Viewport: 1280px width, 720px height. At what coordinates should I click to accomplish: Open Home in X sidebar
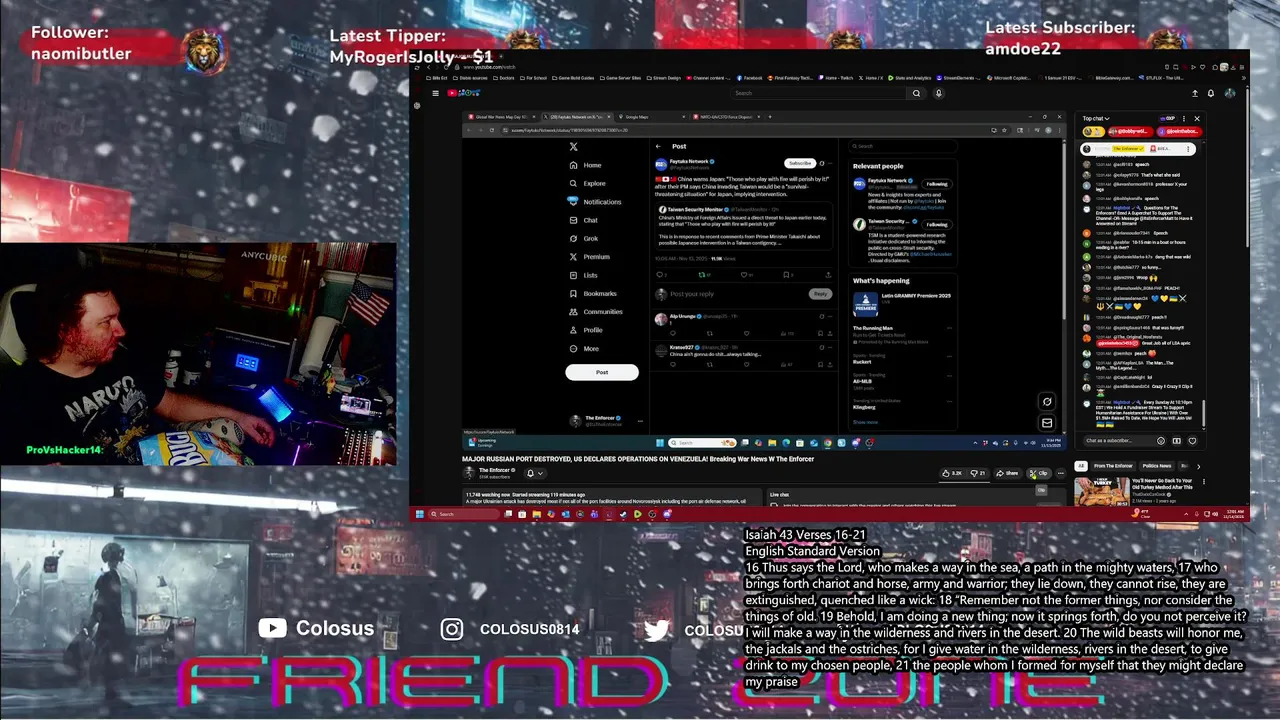pos(585,165)
